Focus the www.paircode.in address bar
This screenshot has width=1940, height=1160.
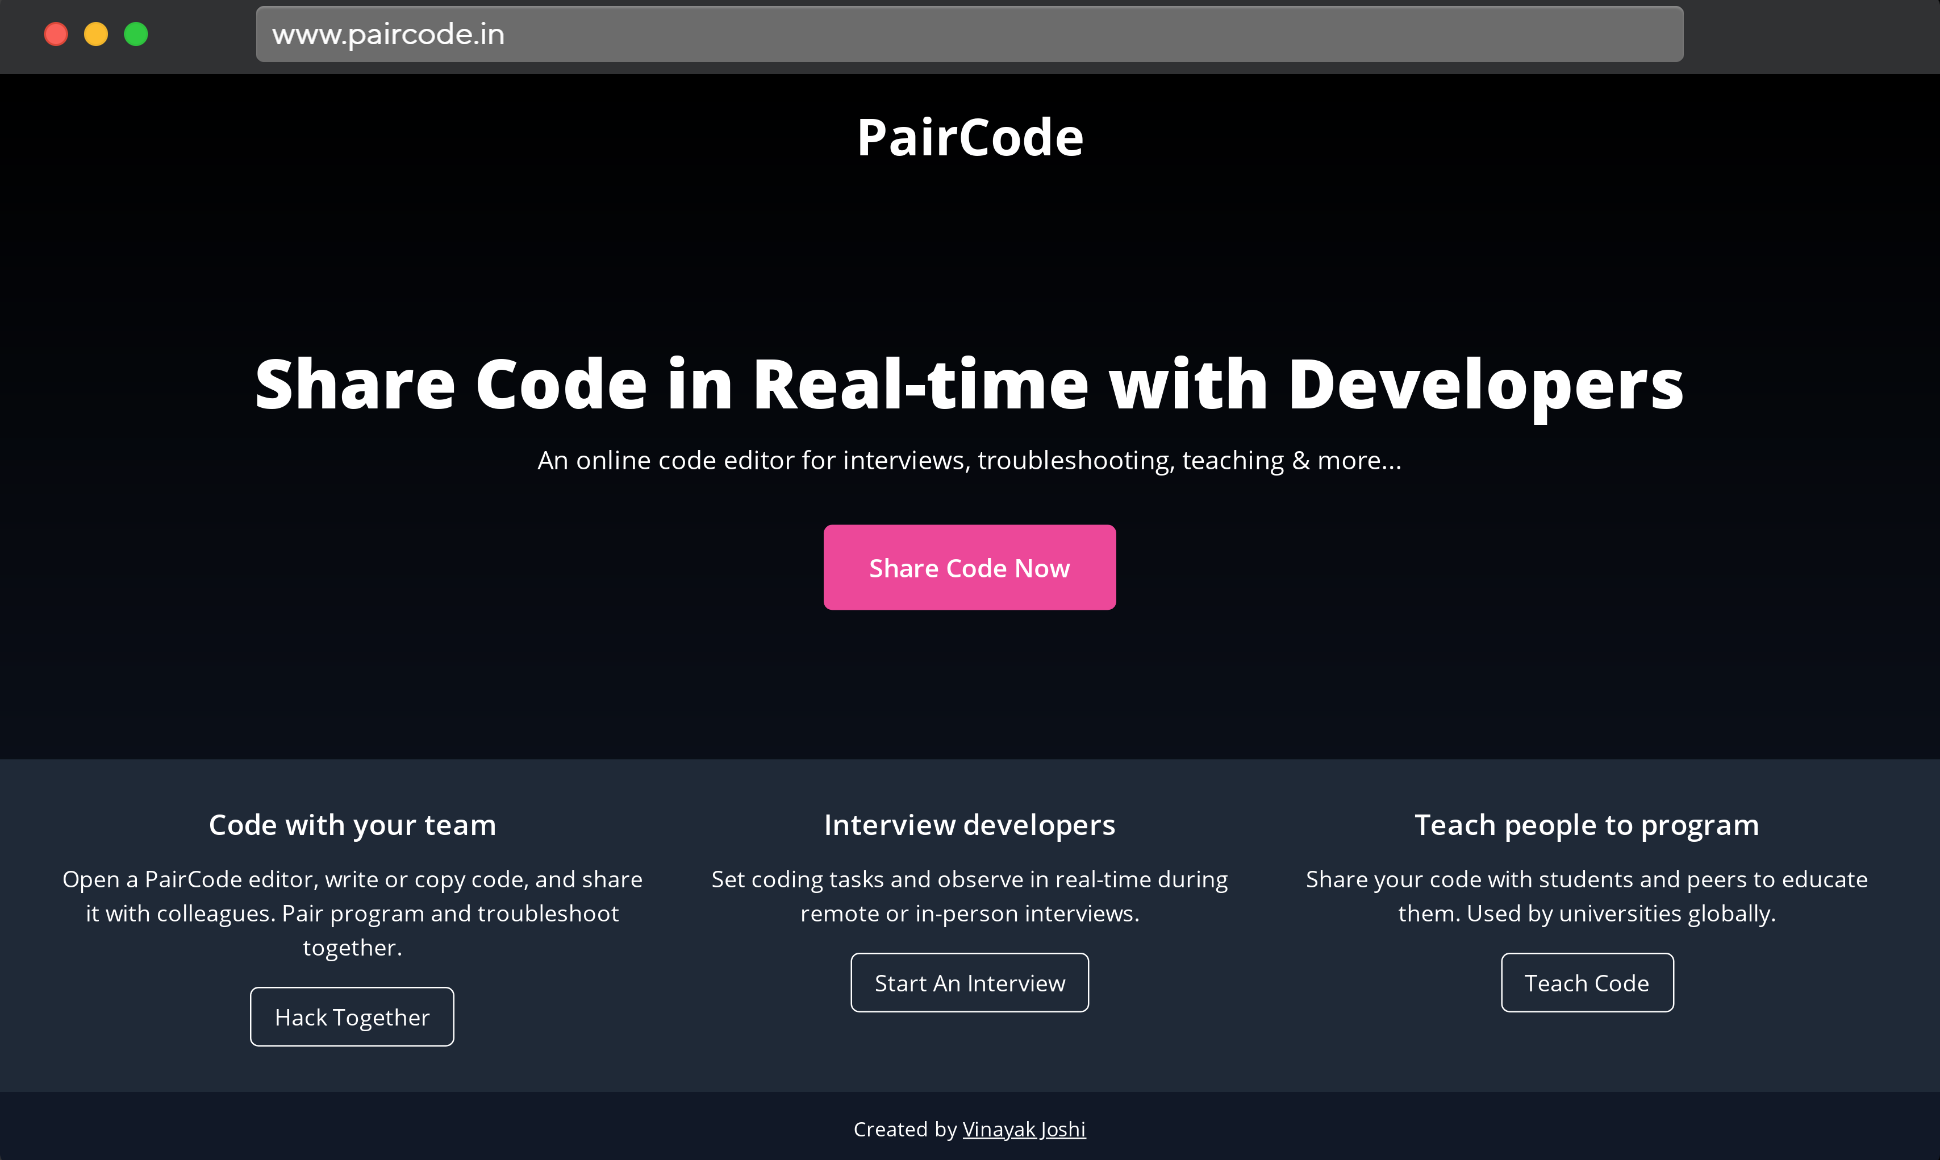(x=969, y=34)
